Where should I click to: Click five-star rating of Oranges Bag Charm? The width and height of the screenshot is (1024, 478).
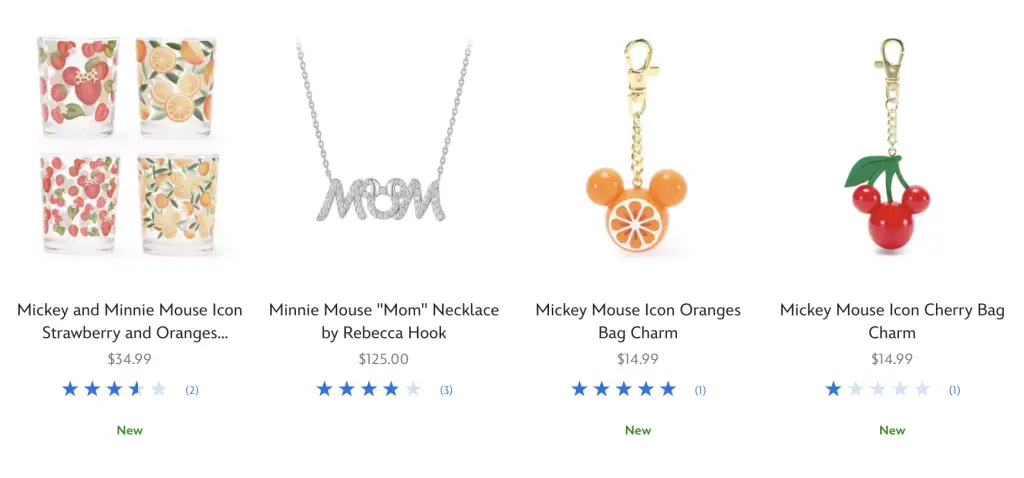coord(623,390)
